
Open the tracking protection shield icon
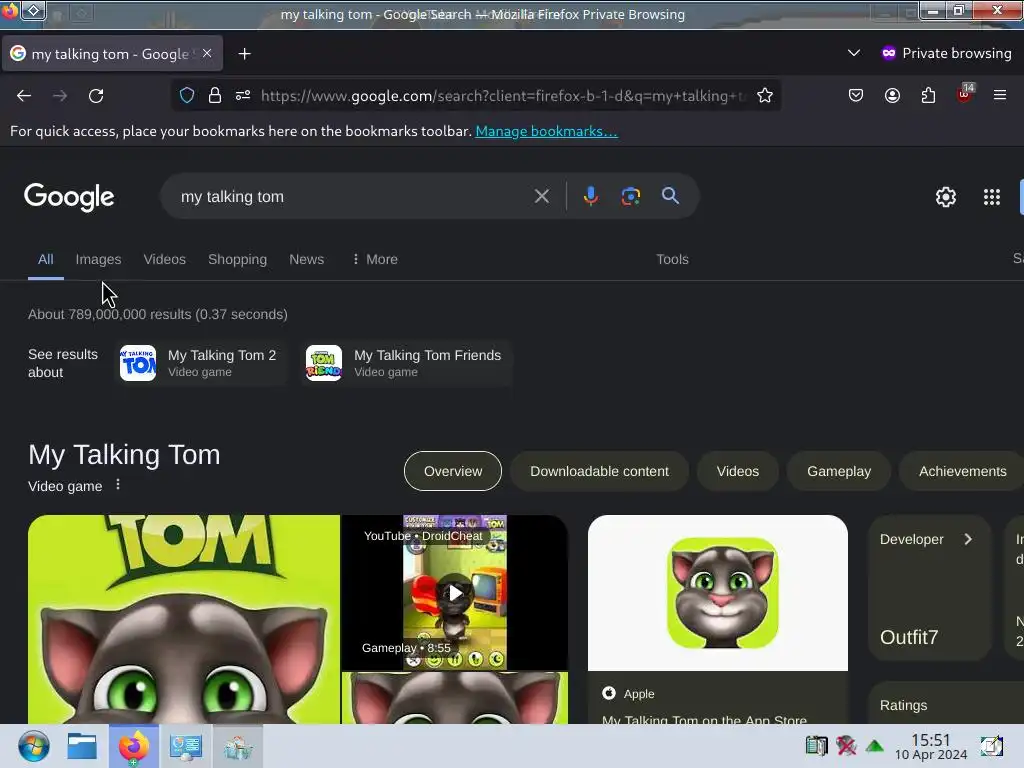[187, 96]
